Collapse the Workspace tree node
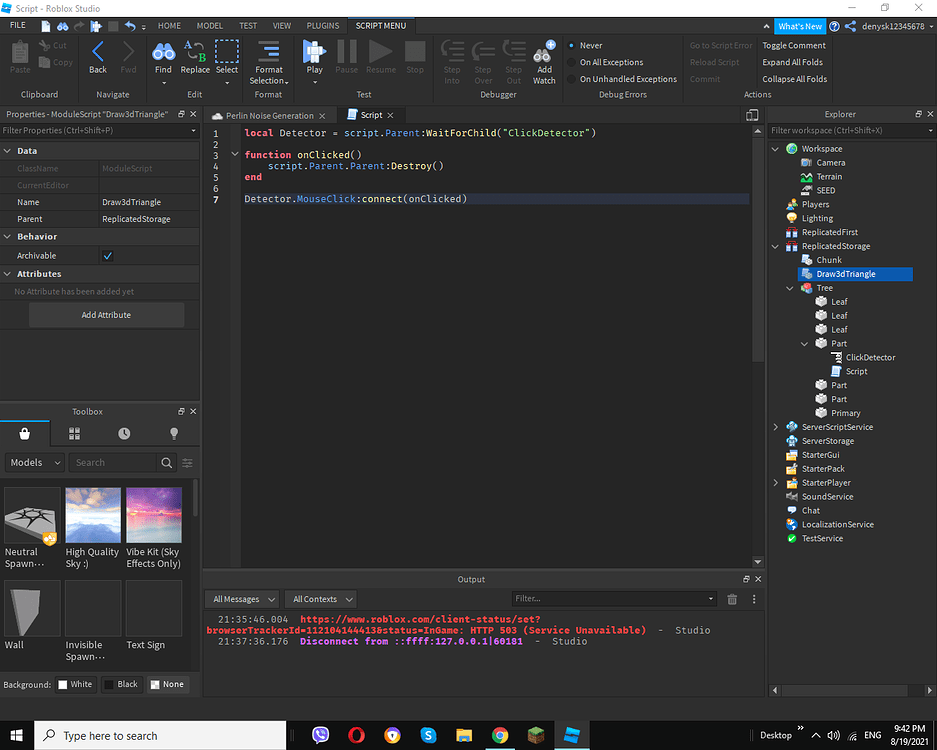The image size is (937, 750). point(776,149)
